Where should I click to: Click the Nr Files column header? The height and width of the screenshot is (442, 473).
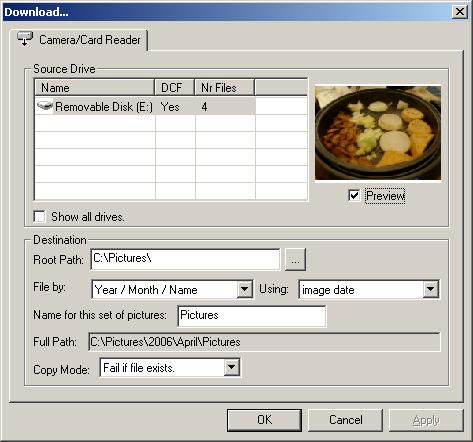click(x=225, y=88)
